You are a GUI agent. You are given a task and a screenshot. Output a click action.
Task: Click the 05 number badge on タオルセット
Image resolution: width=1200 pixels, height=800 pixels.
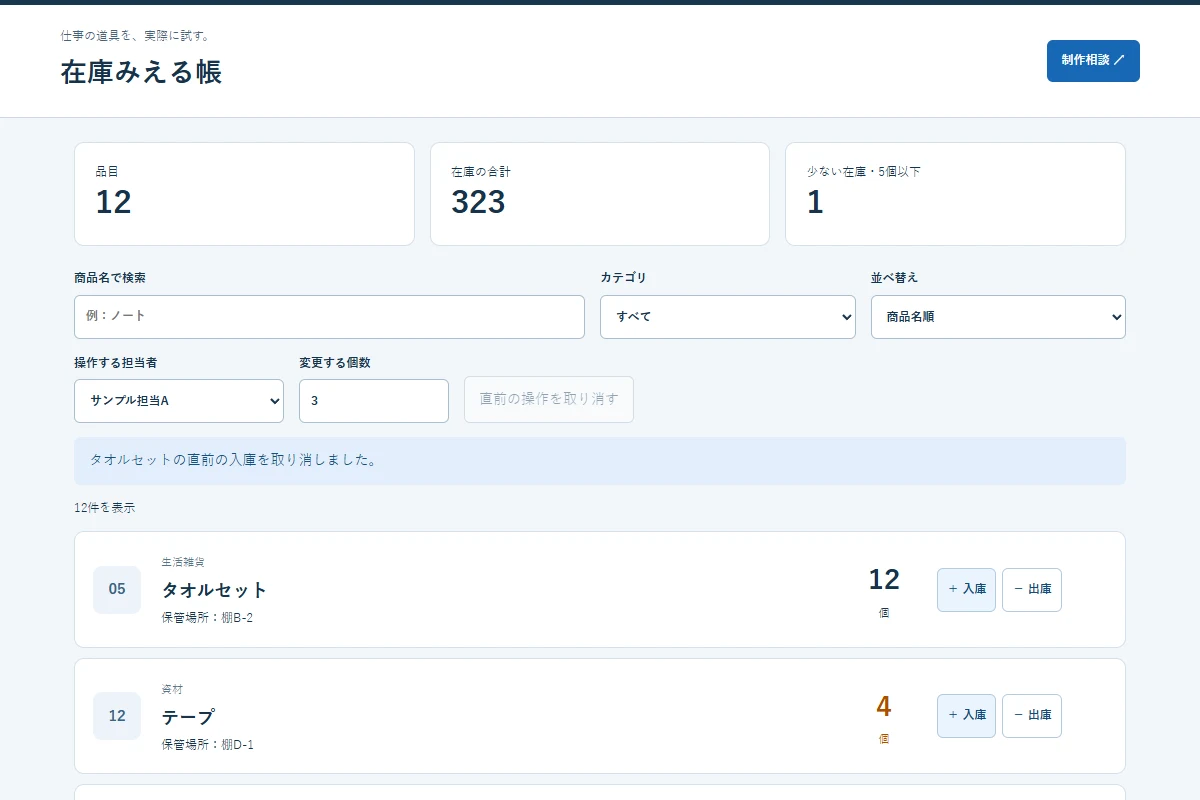coord(117,589)
